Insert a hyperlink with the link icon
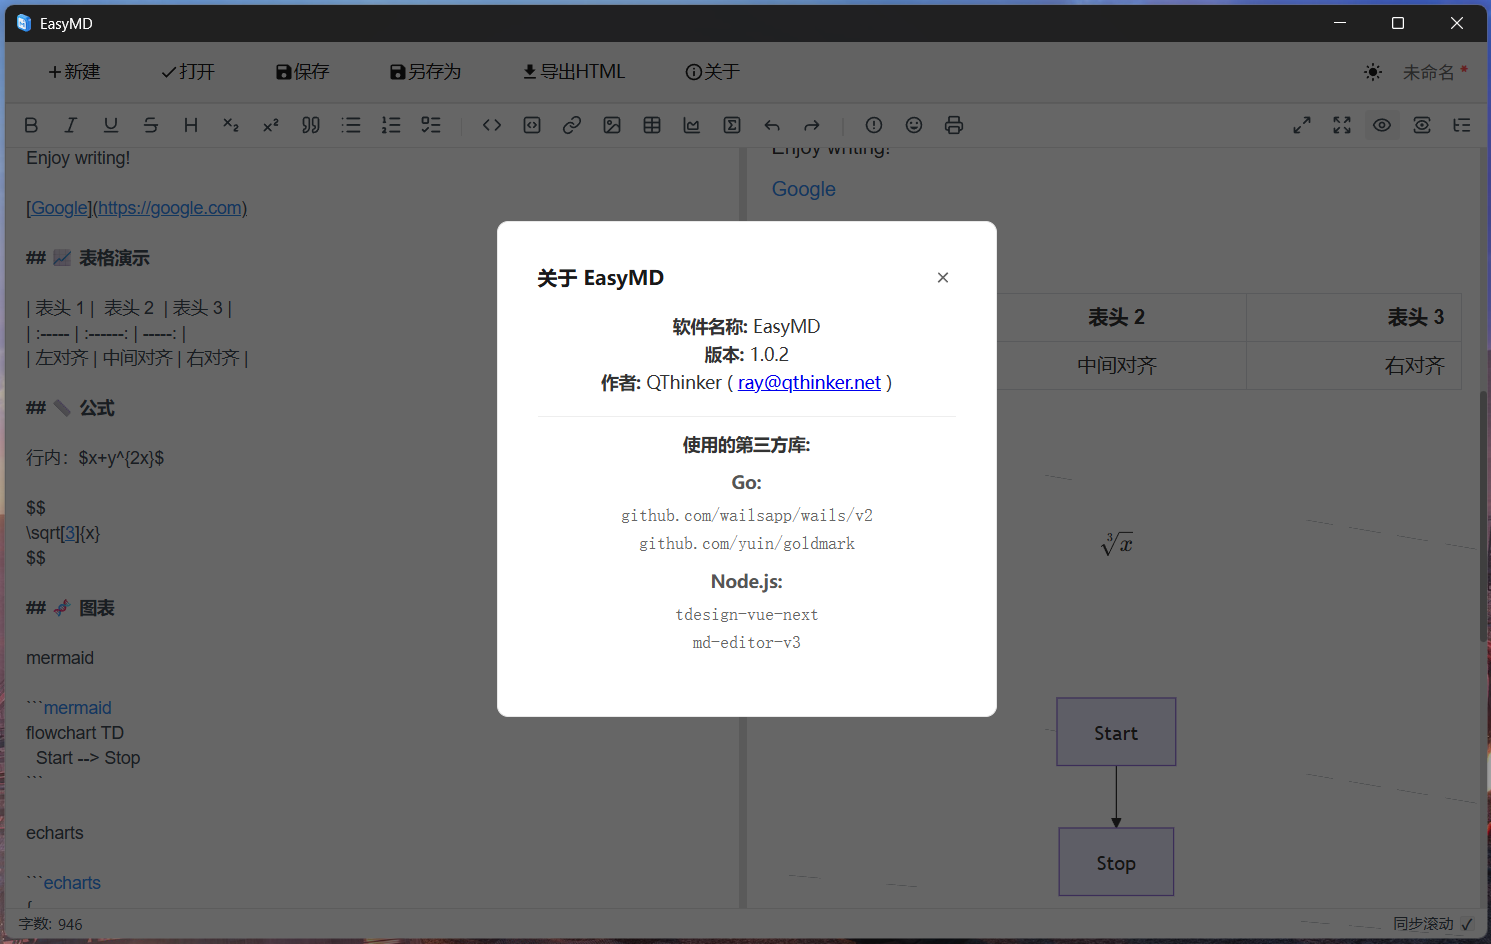The height and width of the screenshot is (944, 1491). 572,125
